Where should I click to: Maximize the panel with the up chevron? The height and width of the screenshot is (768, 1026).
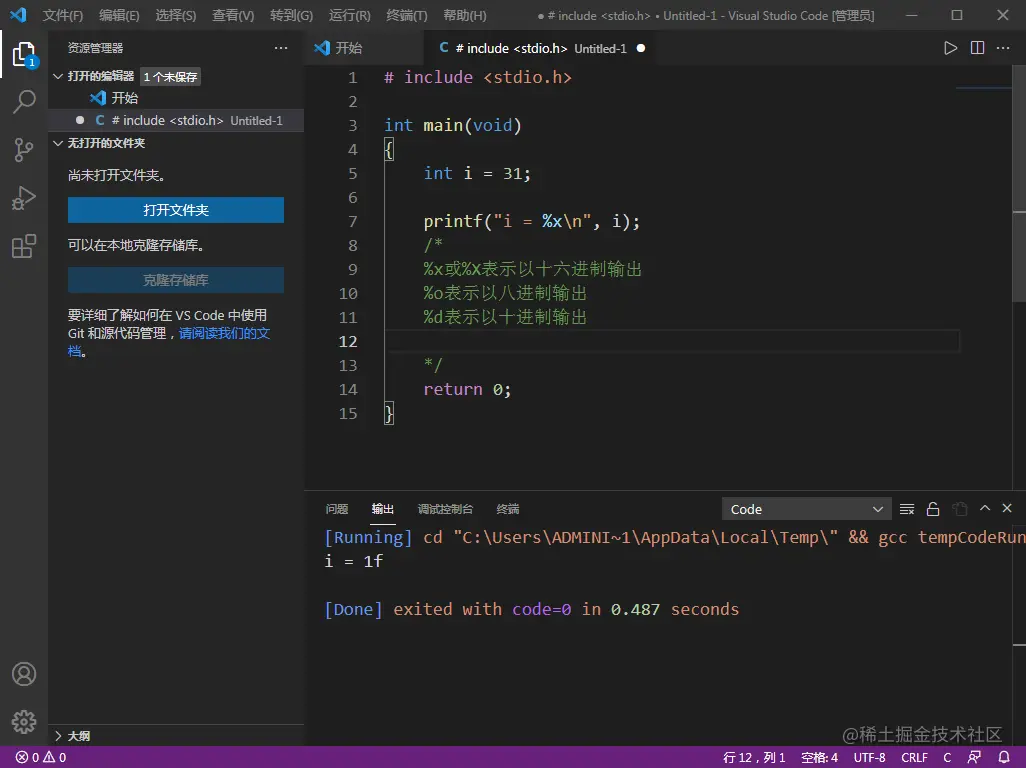(x=985, y=508)
